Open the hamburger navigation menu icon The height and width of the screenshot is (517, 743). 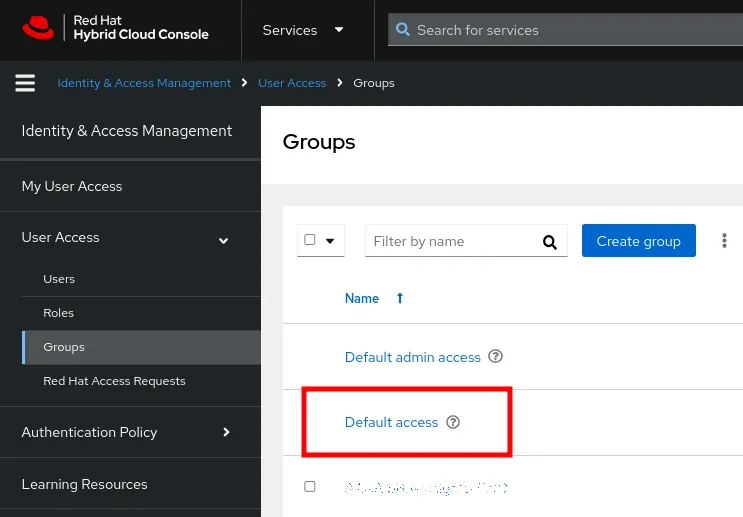(25, 83)
